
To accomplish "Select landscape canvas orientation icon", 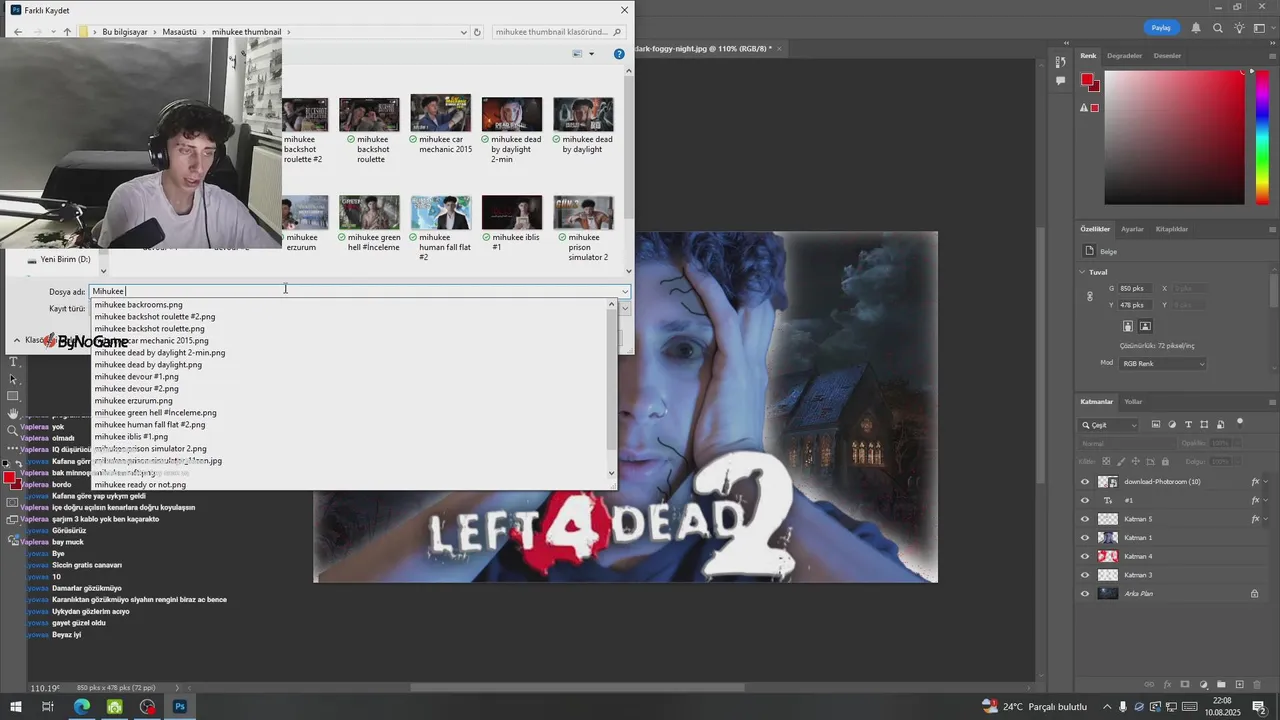I will pyautogui.click(x=1145, y=326).
